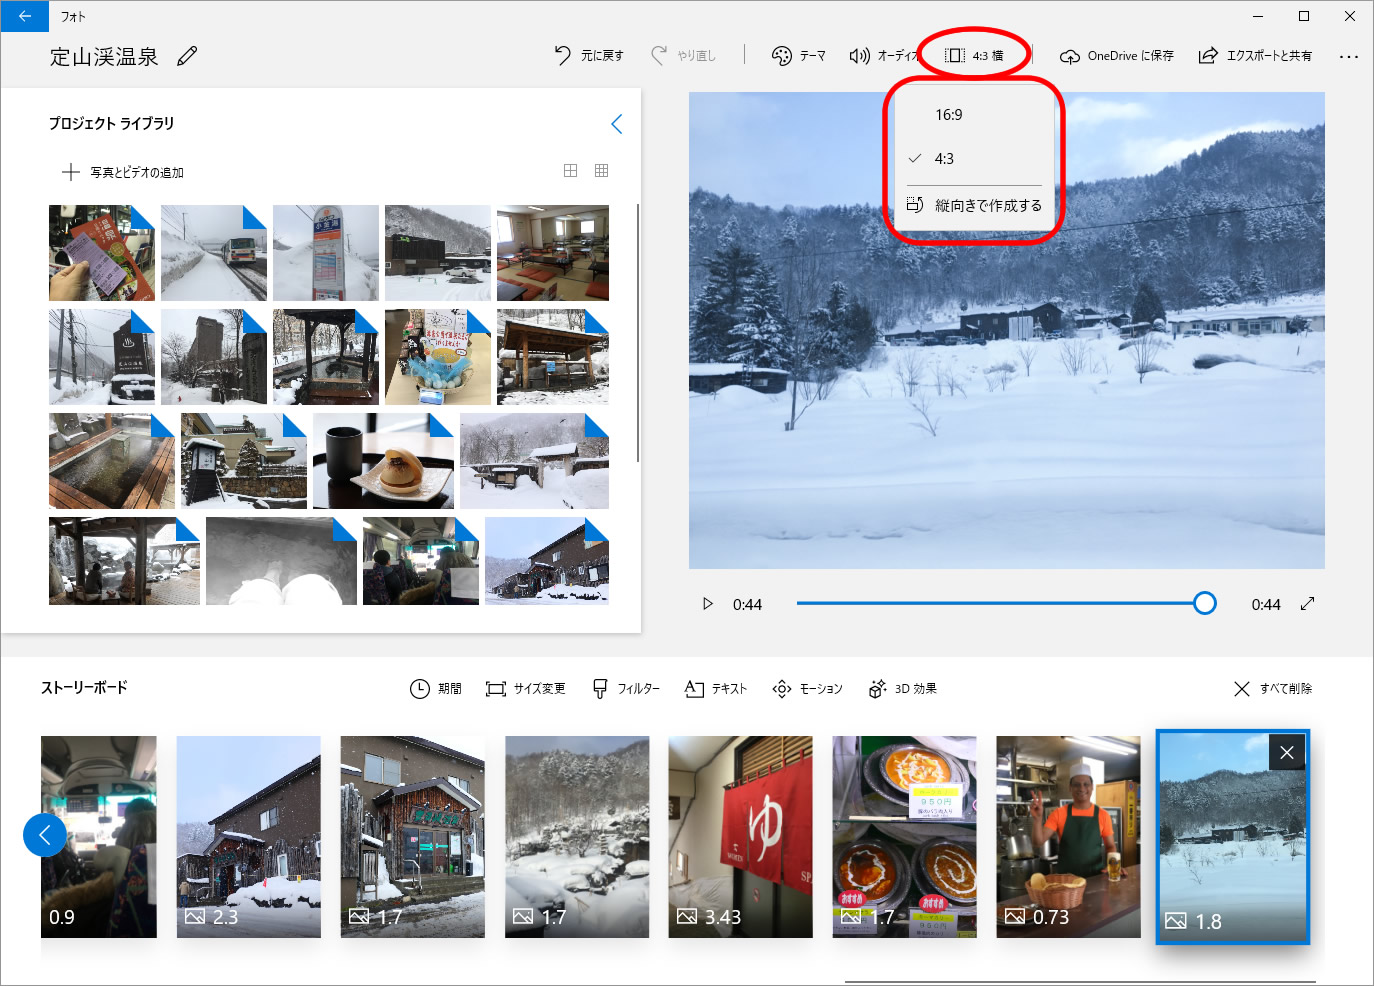Select the 16:9 aspect ratio option
Image resolution: width=1374 pixels, height=986 pixels.
(x=949, y=115)
